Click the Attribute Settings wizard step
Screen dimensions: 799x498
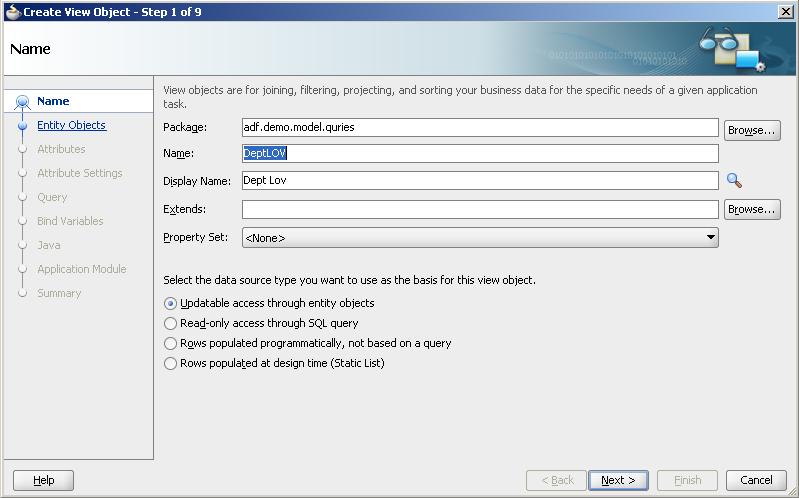(x=79, y=173)
